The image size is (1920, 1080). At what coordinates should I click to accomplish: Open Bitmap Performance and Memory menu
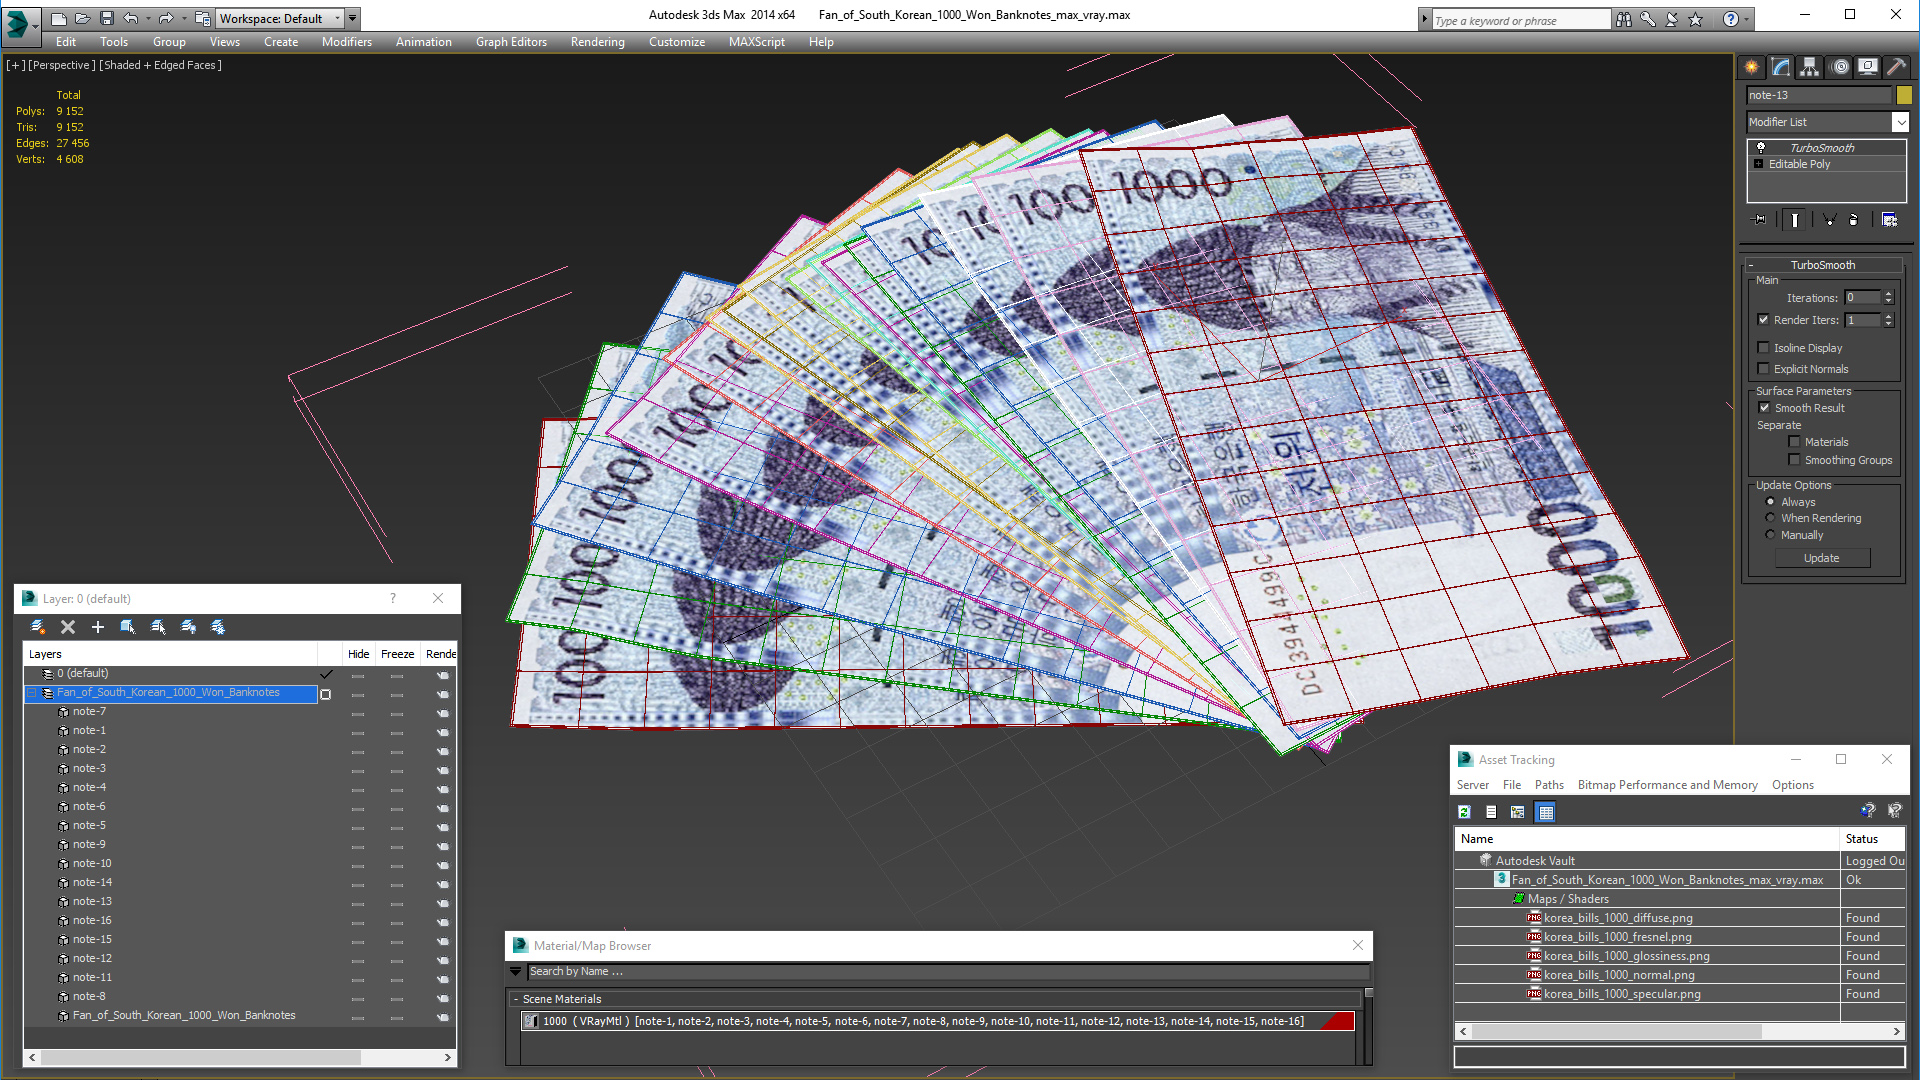(1667, 785)
